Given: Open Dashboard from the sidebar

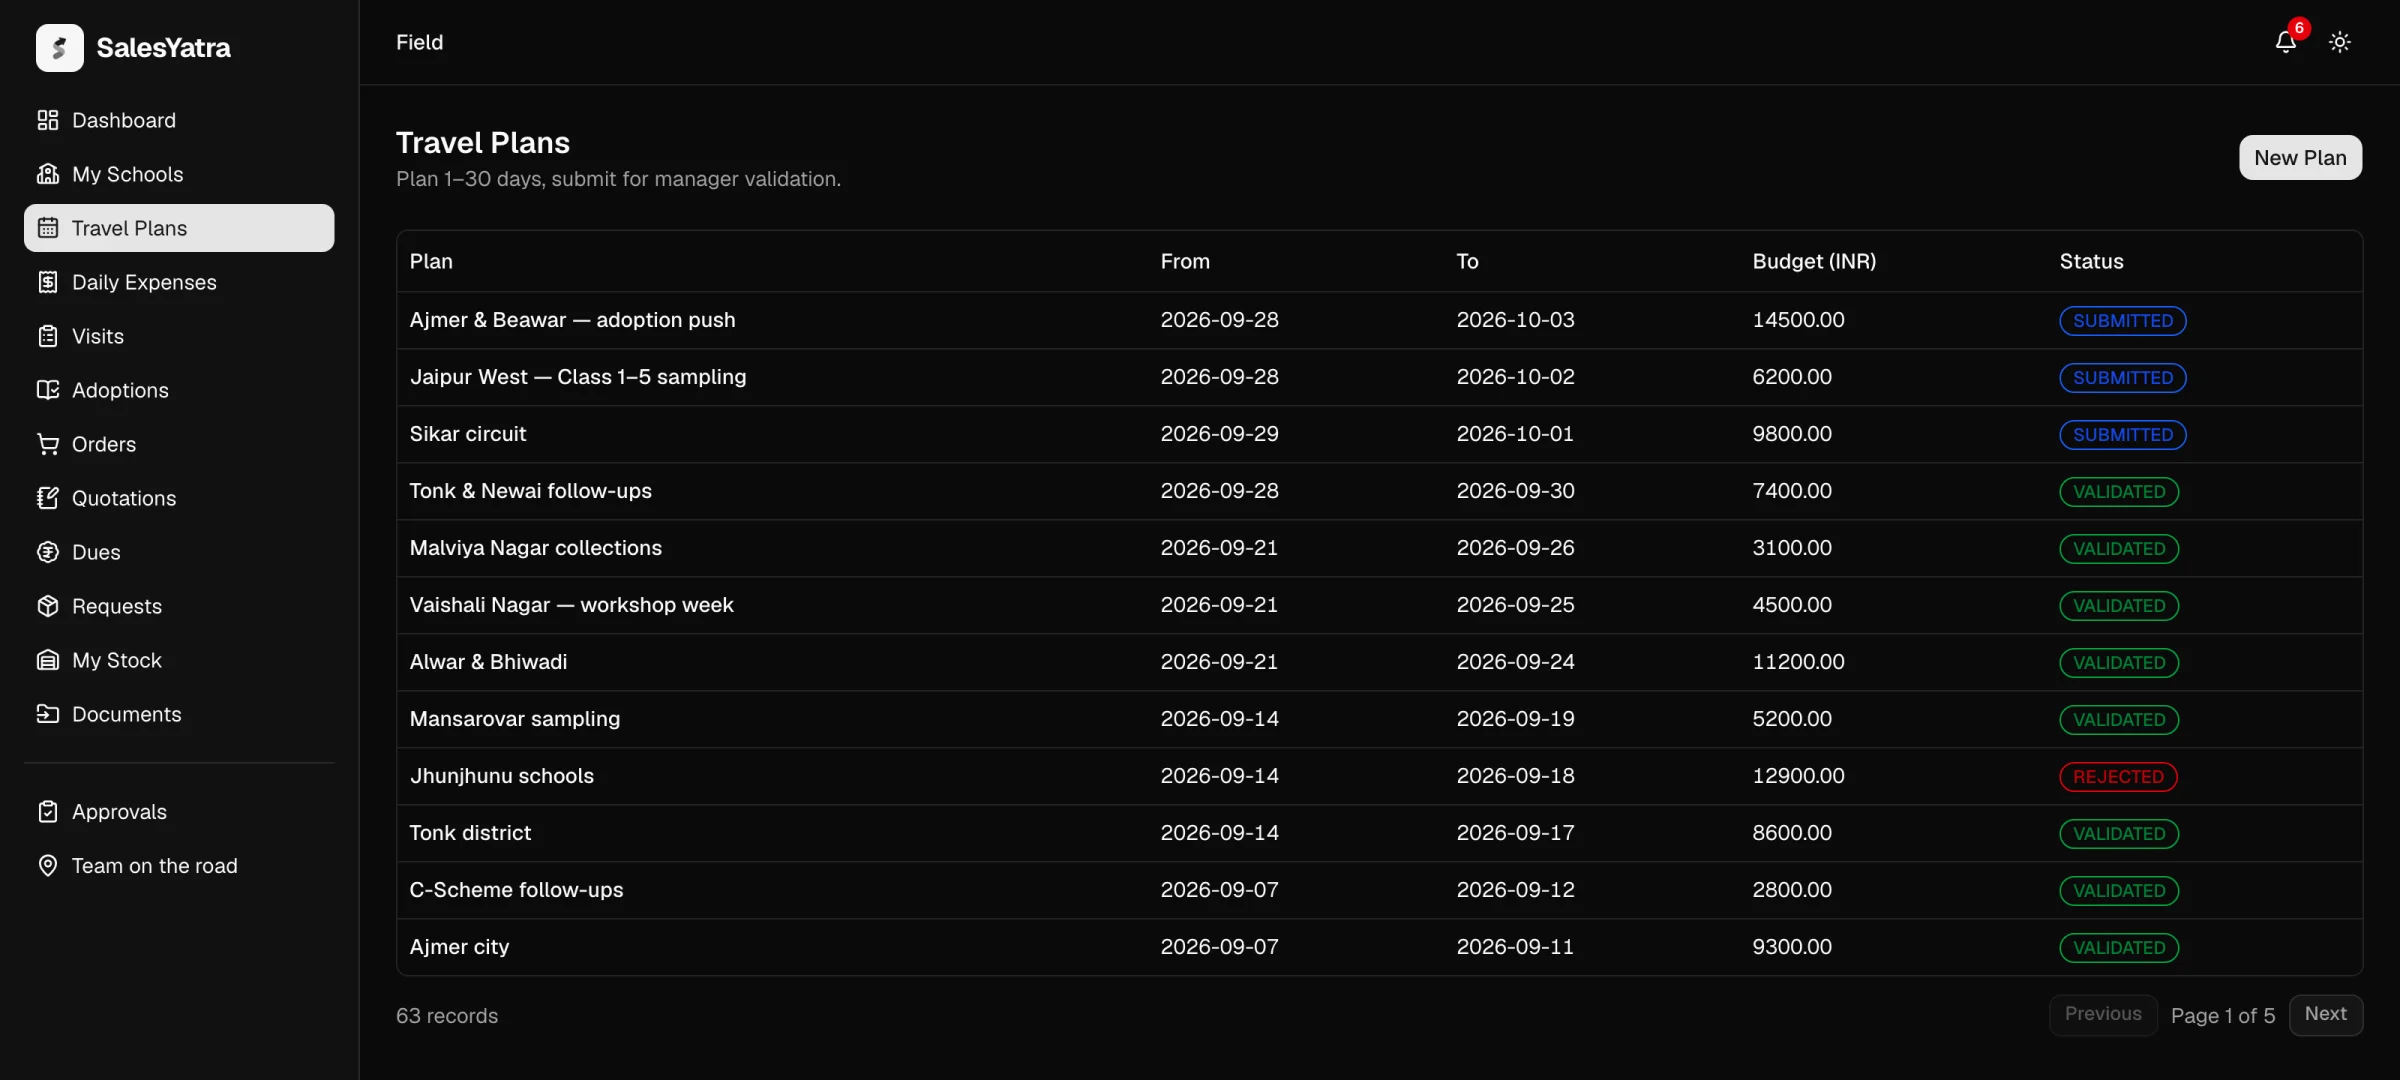Looking at the screenshot, I should pyautogui.click(x=179, y=120).
